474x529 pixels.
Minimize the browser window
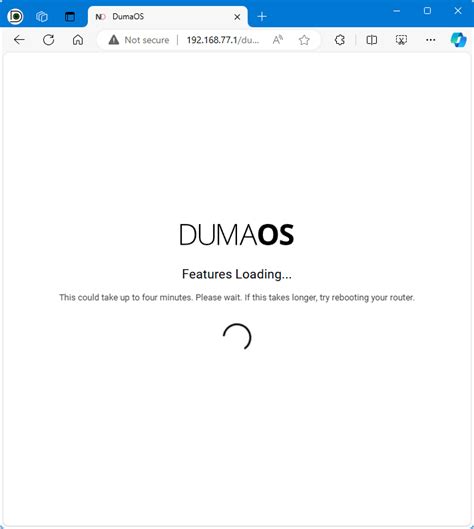397,11
